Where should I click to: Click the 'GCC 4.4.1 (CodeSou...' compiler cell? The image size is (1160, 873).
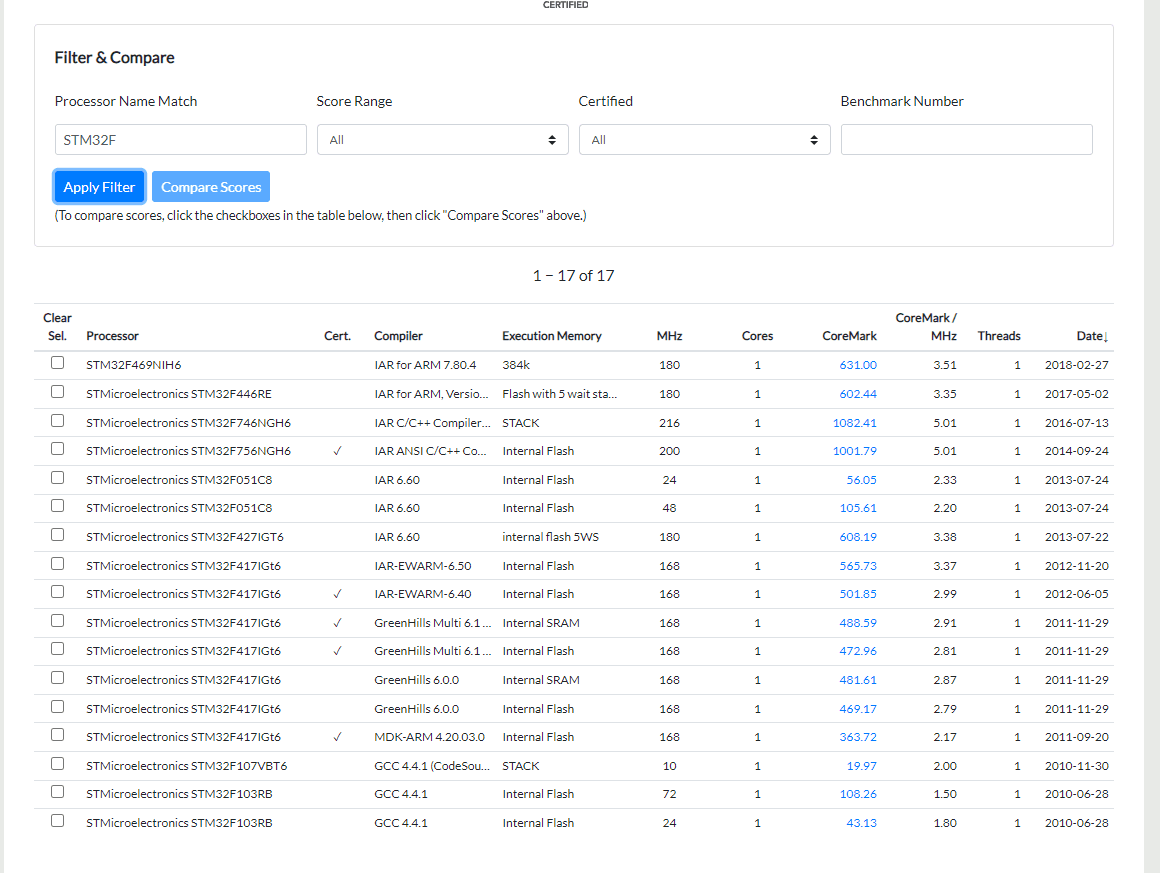click(432, 765)
